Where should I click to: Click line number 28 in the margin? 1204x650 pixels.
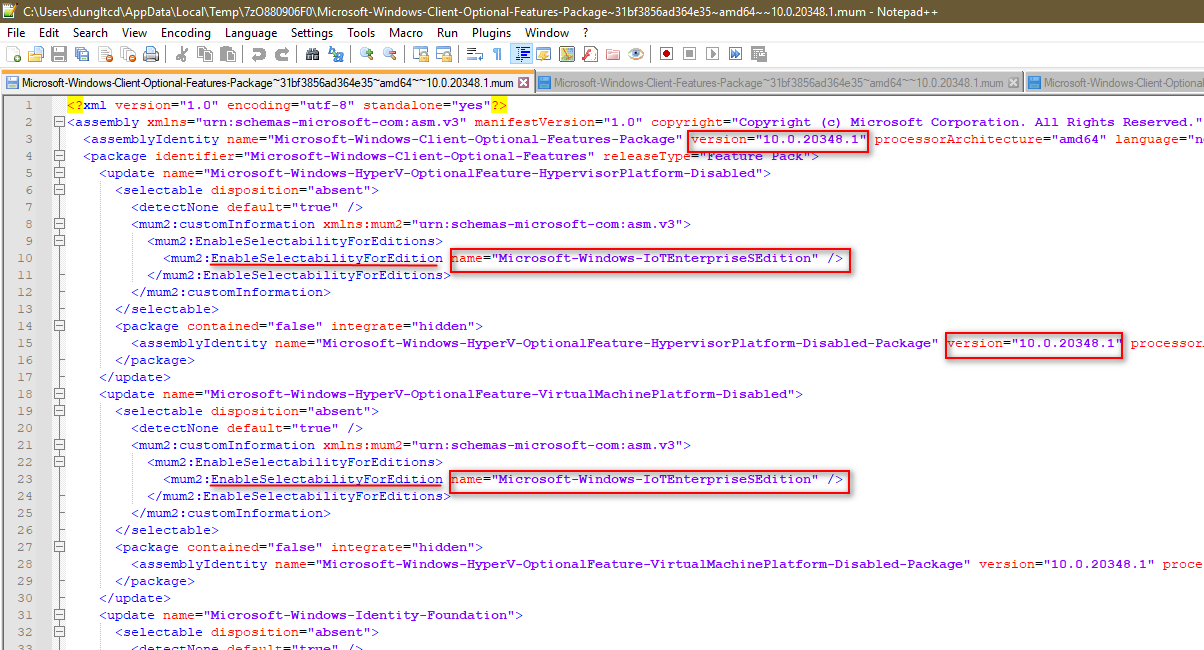27,564
